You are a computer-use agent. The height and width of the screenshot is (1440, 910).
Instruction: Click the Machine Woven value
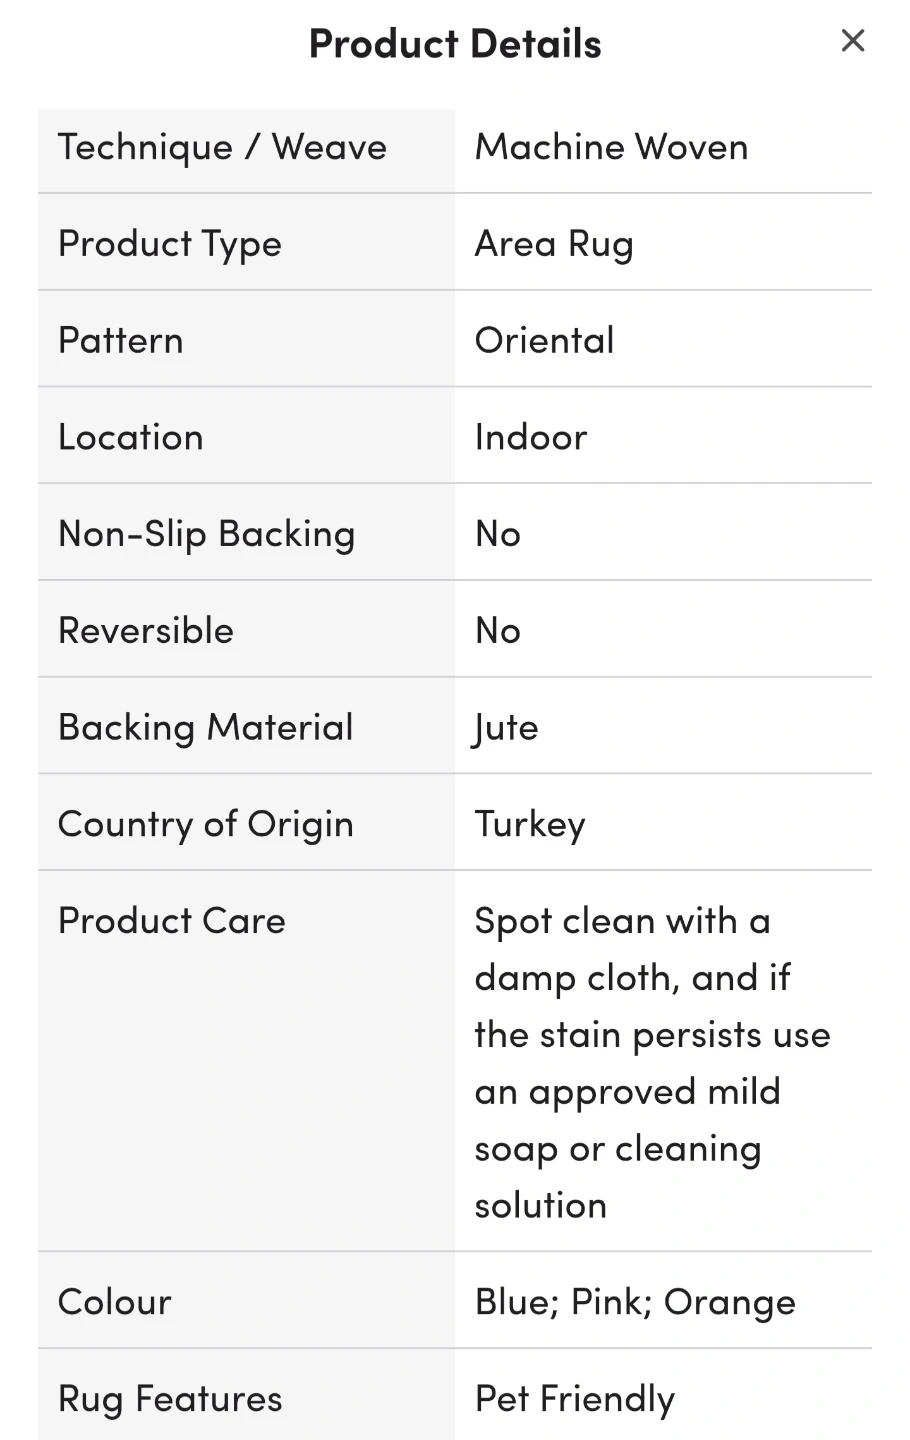point(611,148)
